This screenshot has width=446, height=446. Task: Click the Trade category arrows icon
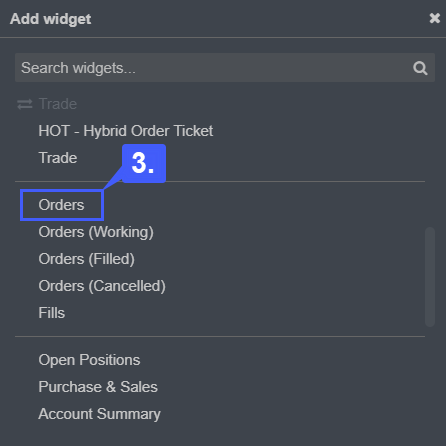pyautogui.click(x=25, y=104)
